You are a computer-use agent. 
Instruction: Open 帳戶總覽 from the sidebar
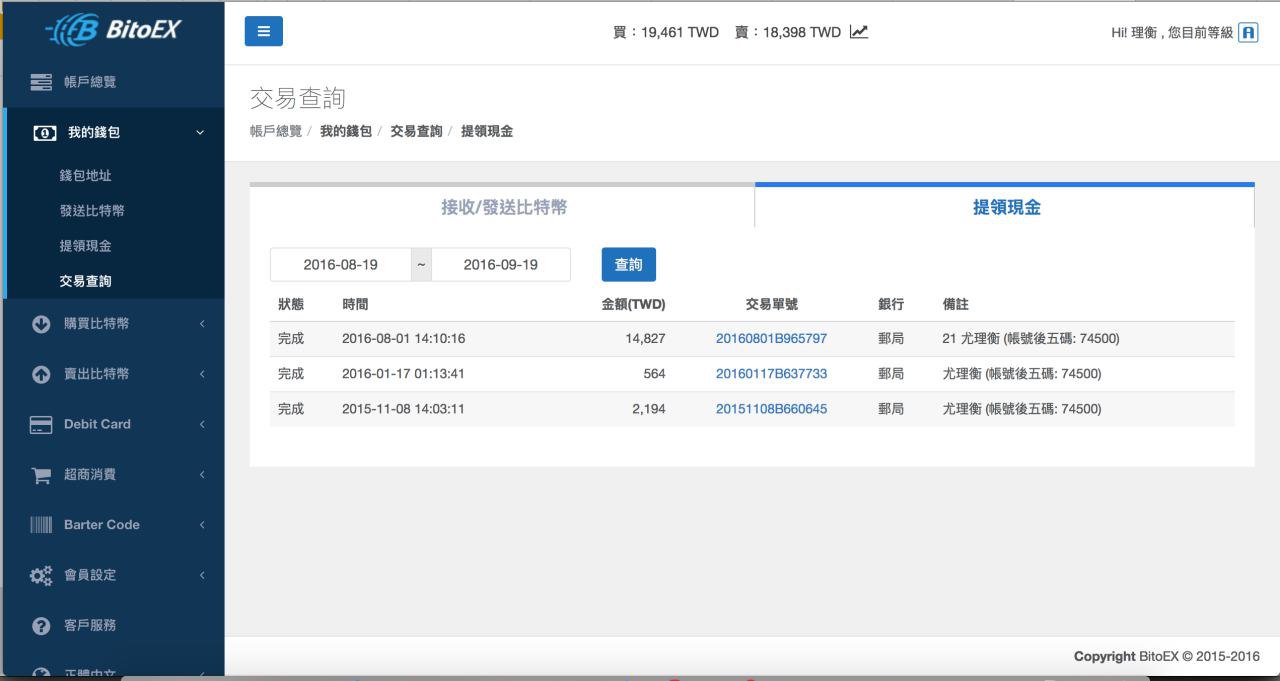coord(90,82)
